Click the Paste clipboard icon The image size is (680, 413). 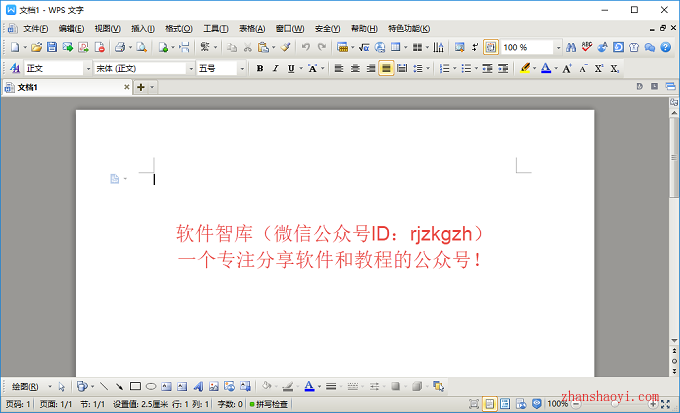[x=263, y=47]
